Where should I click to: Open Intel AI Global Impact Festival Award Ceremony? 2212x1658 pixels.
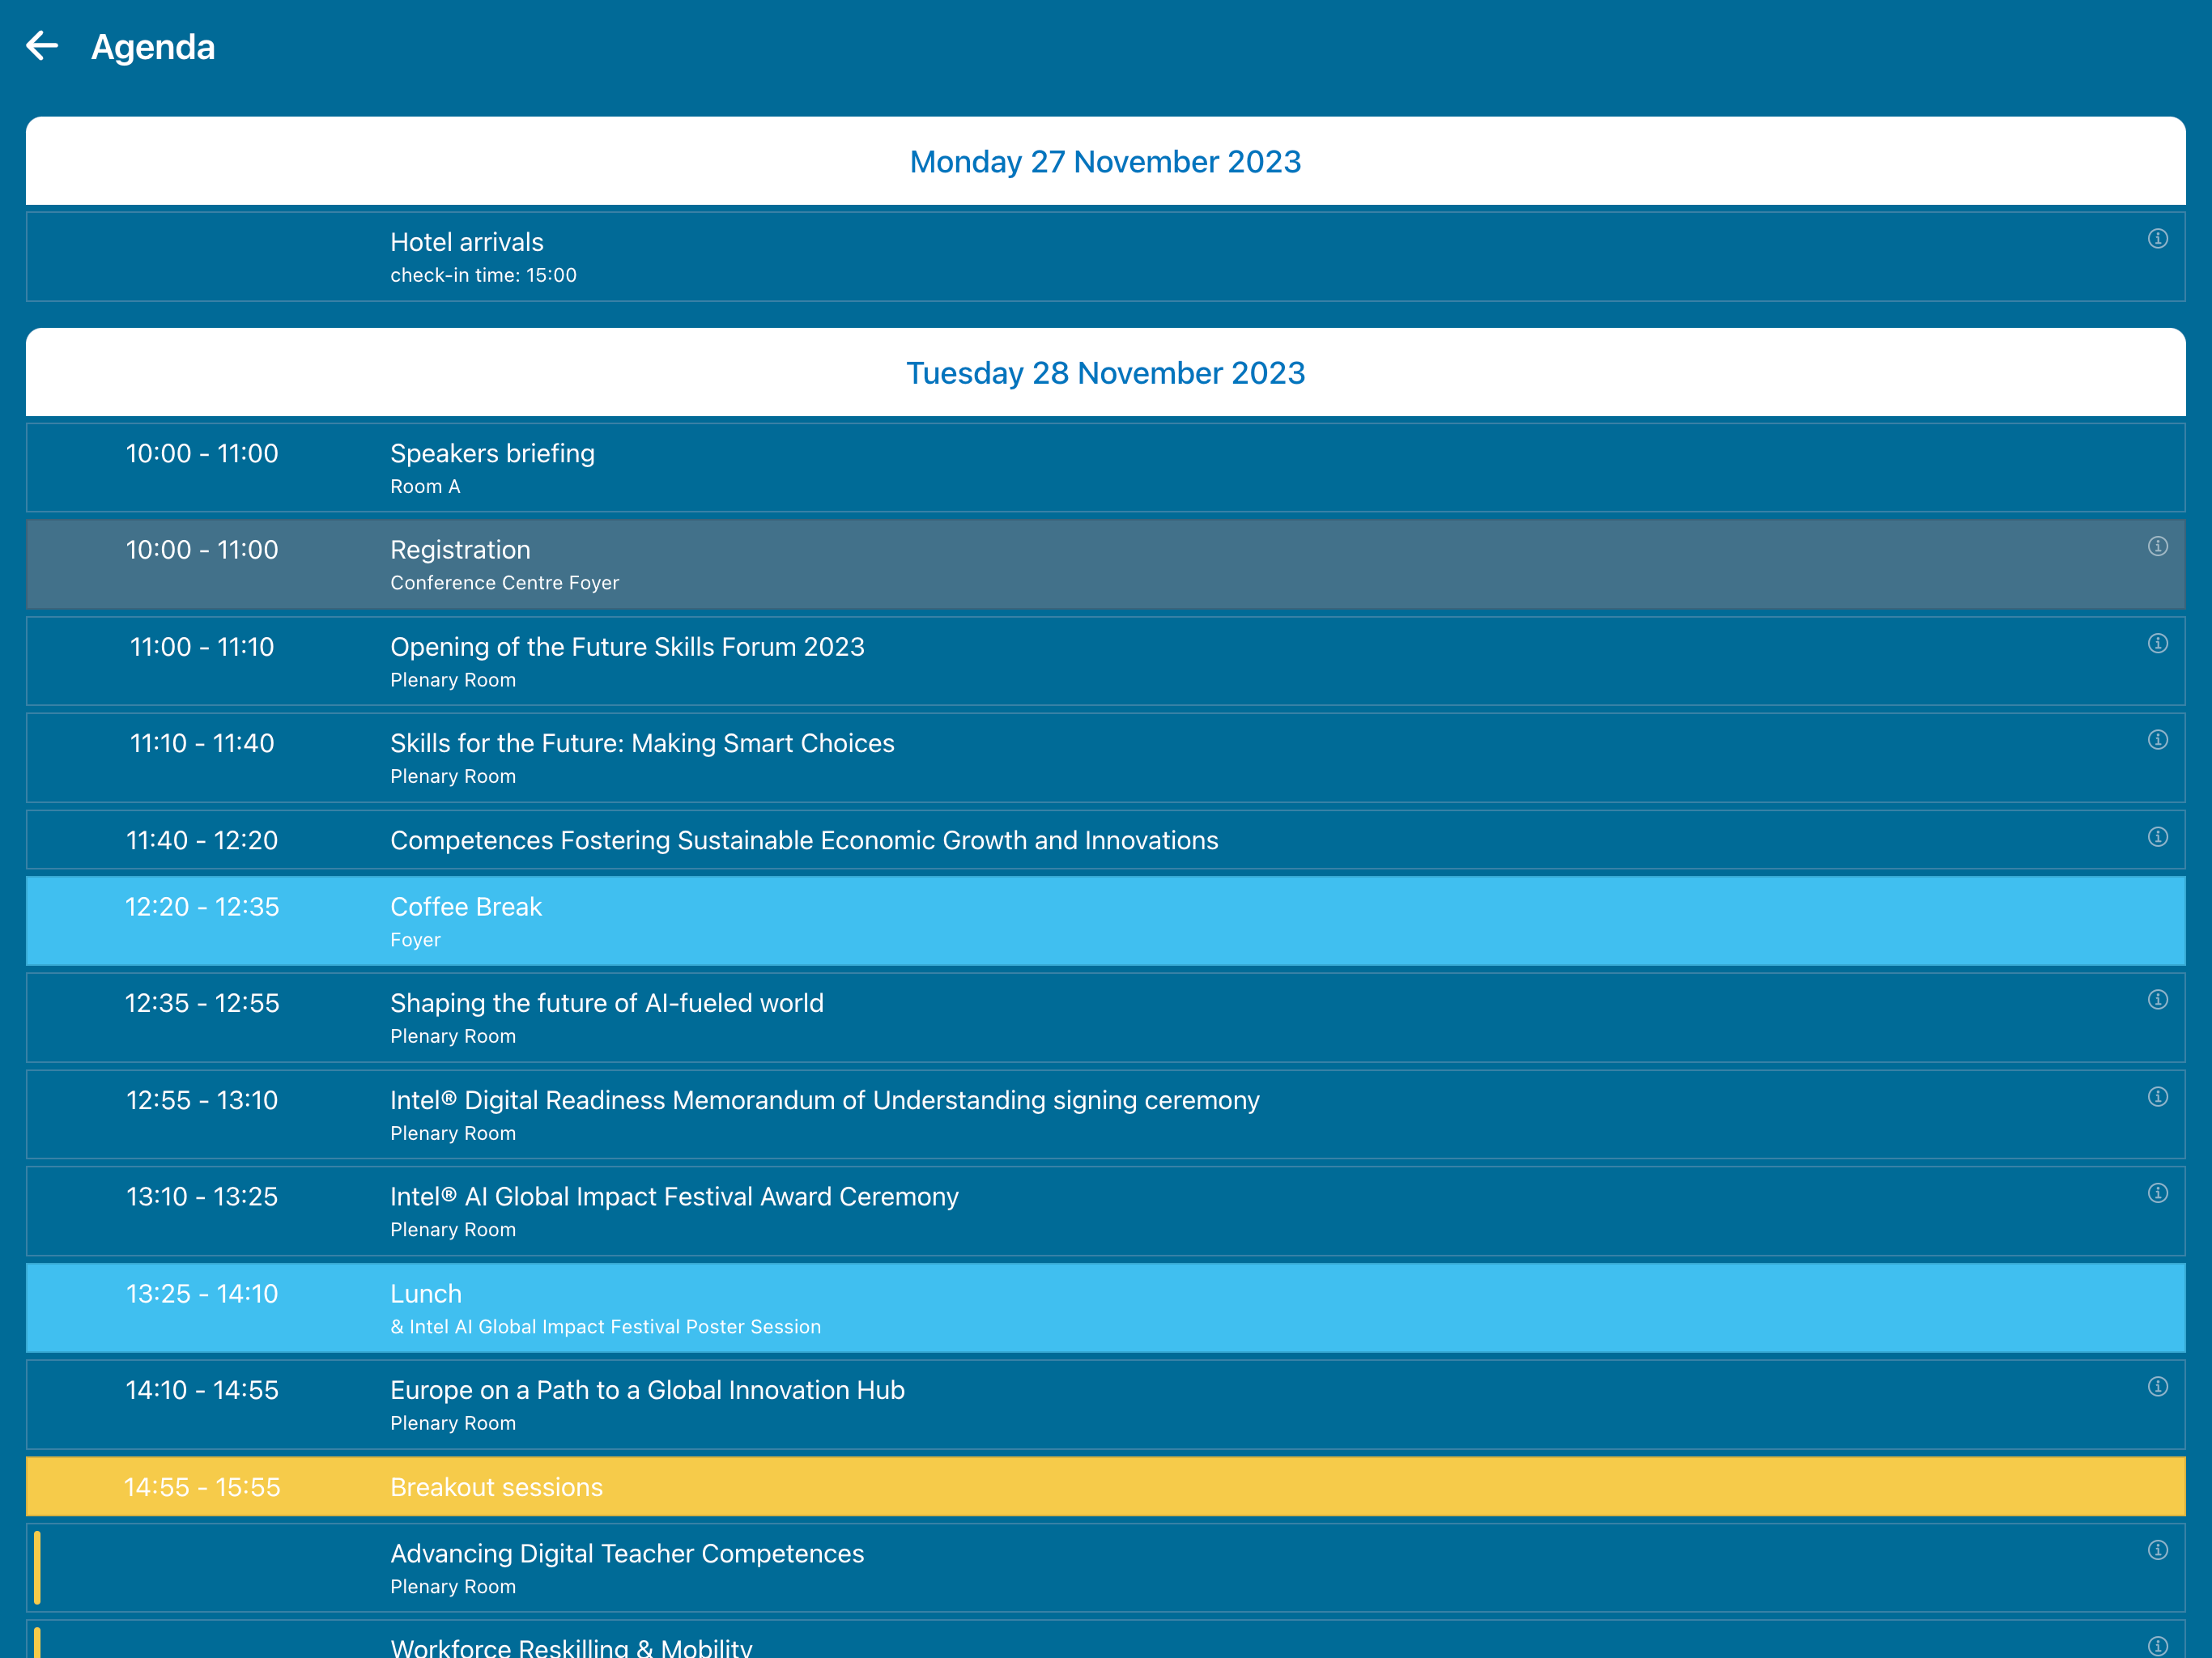1105,1211
